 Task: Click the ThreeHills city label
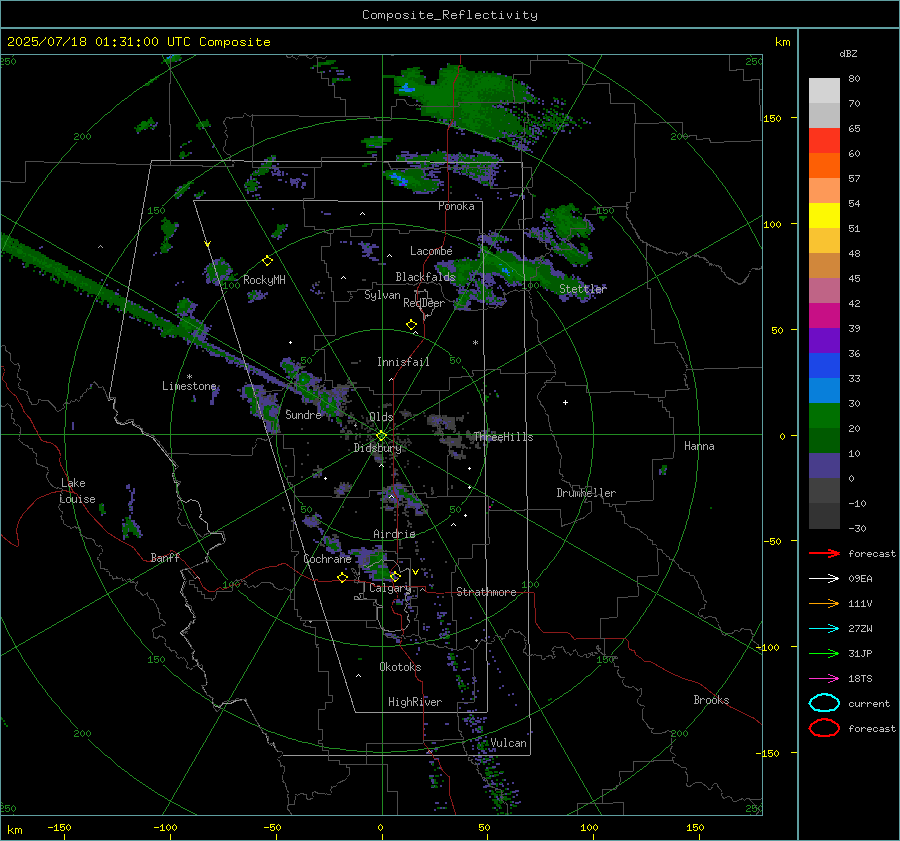click(x=503, y=437)
